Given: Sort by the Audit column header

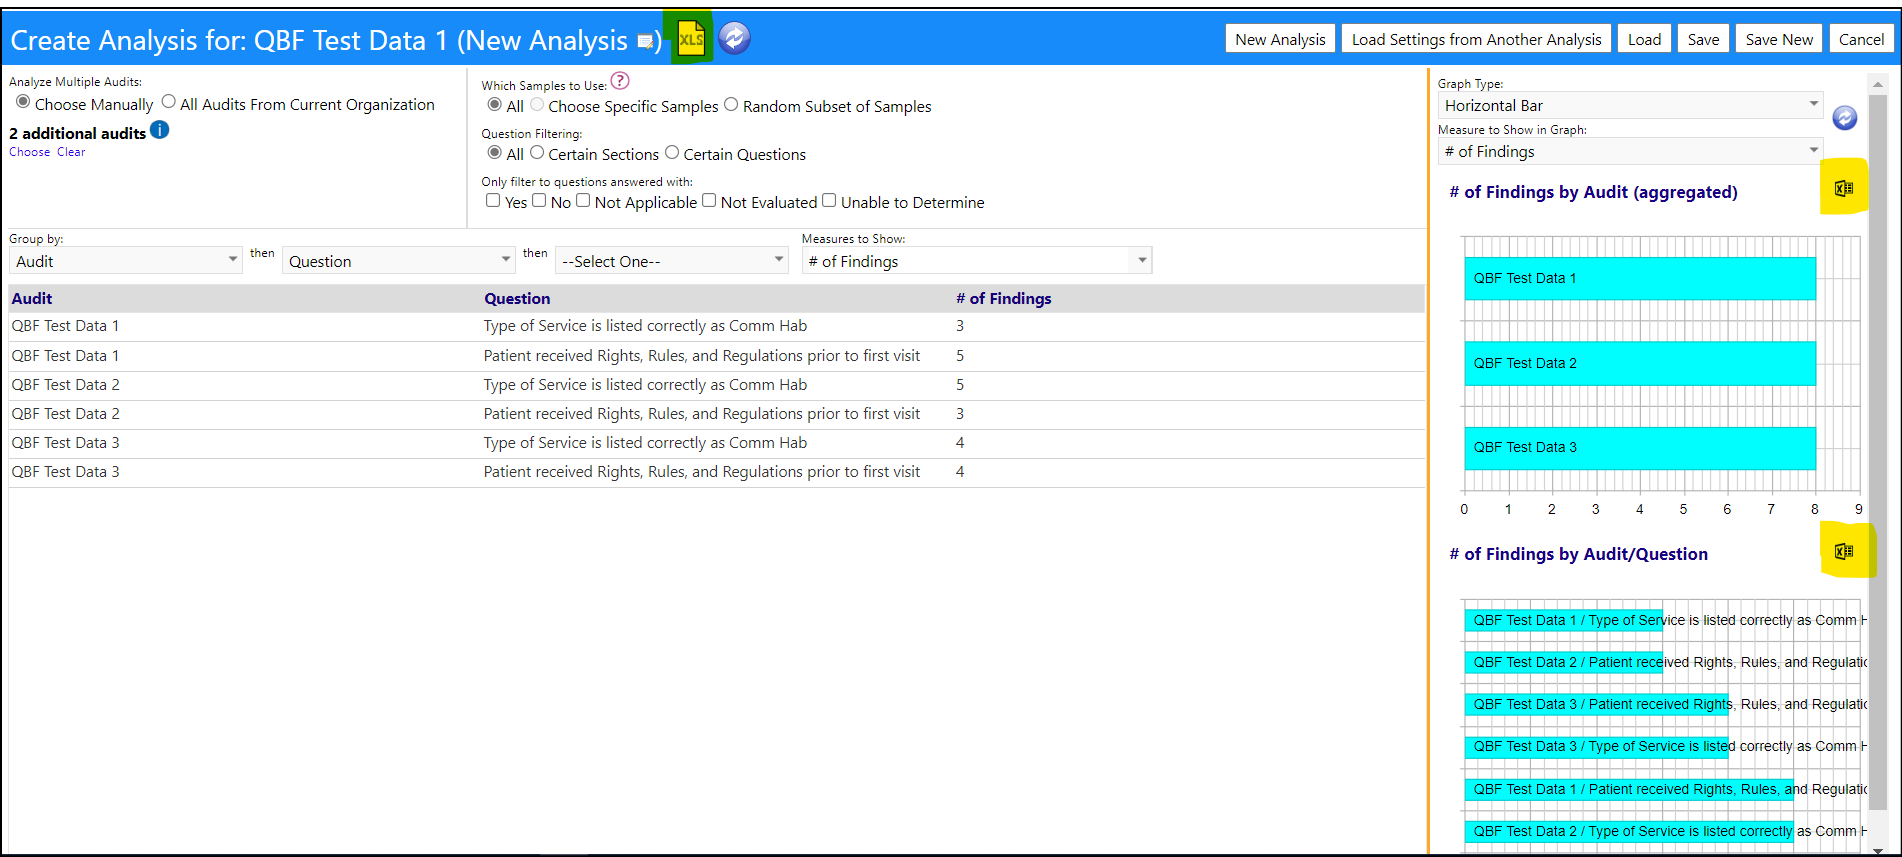Looking at the screenshot, I should [x=32, y=298].
